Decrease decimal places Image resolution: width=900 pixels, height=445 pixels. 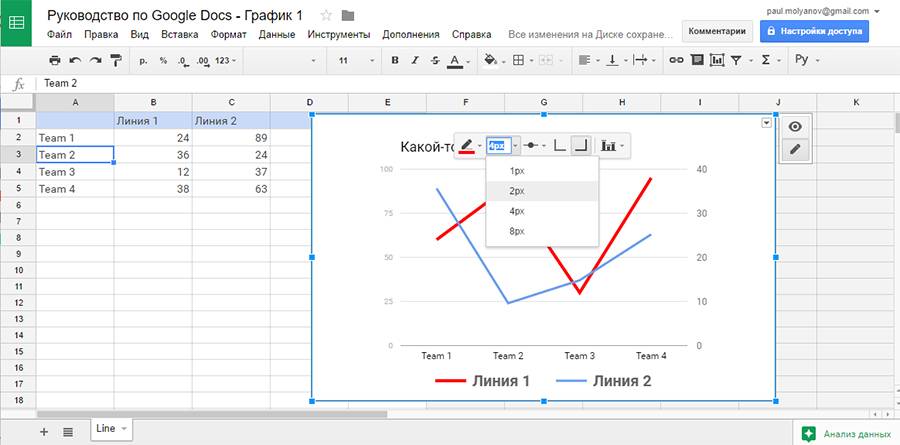click(x=183, y=61)
